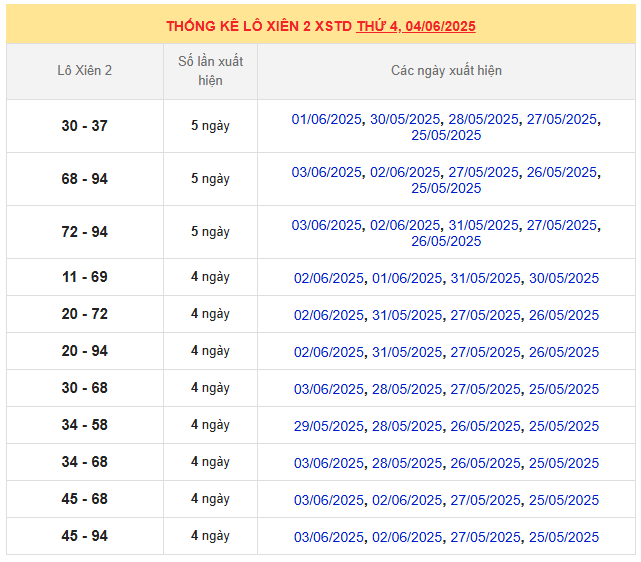The height and width of the screenshot is (562, 641).
Task: Click 25/05/2025 in the 68 - 94 row
Action: (x=446, y=188)
